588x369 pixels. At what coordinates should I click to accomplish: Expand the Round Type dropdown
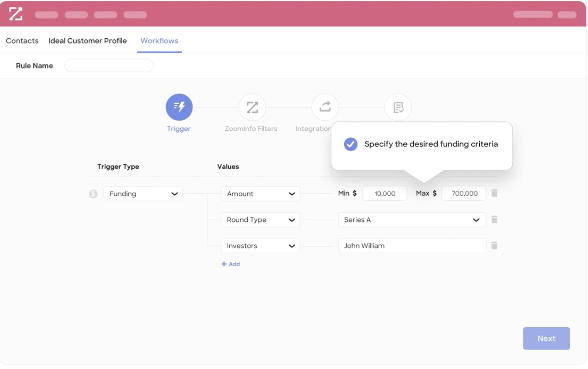pyautogui.click(x=261, y=220)
